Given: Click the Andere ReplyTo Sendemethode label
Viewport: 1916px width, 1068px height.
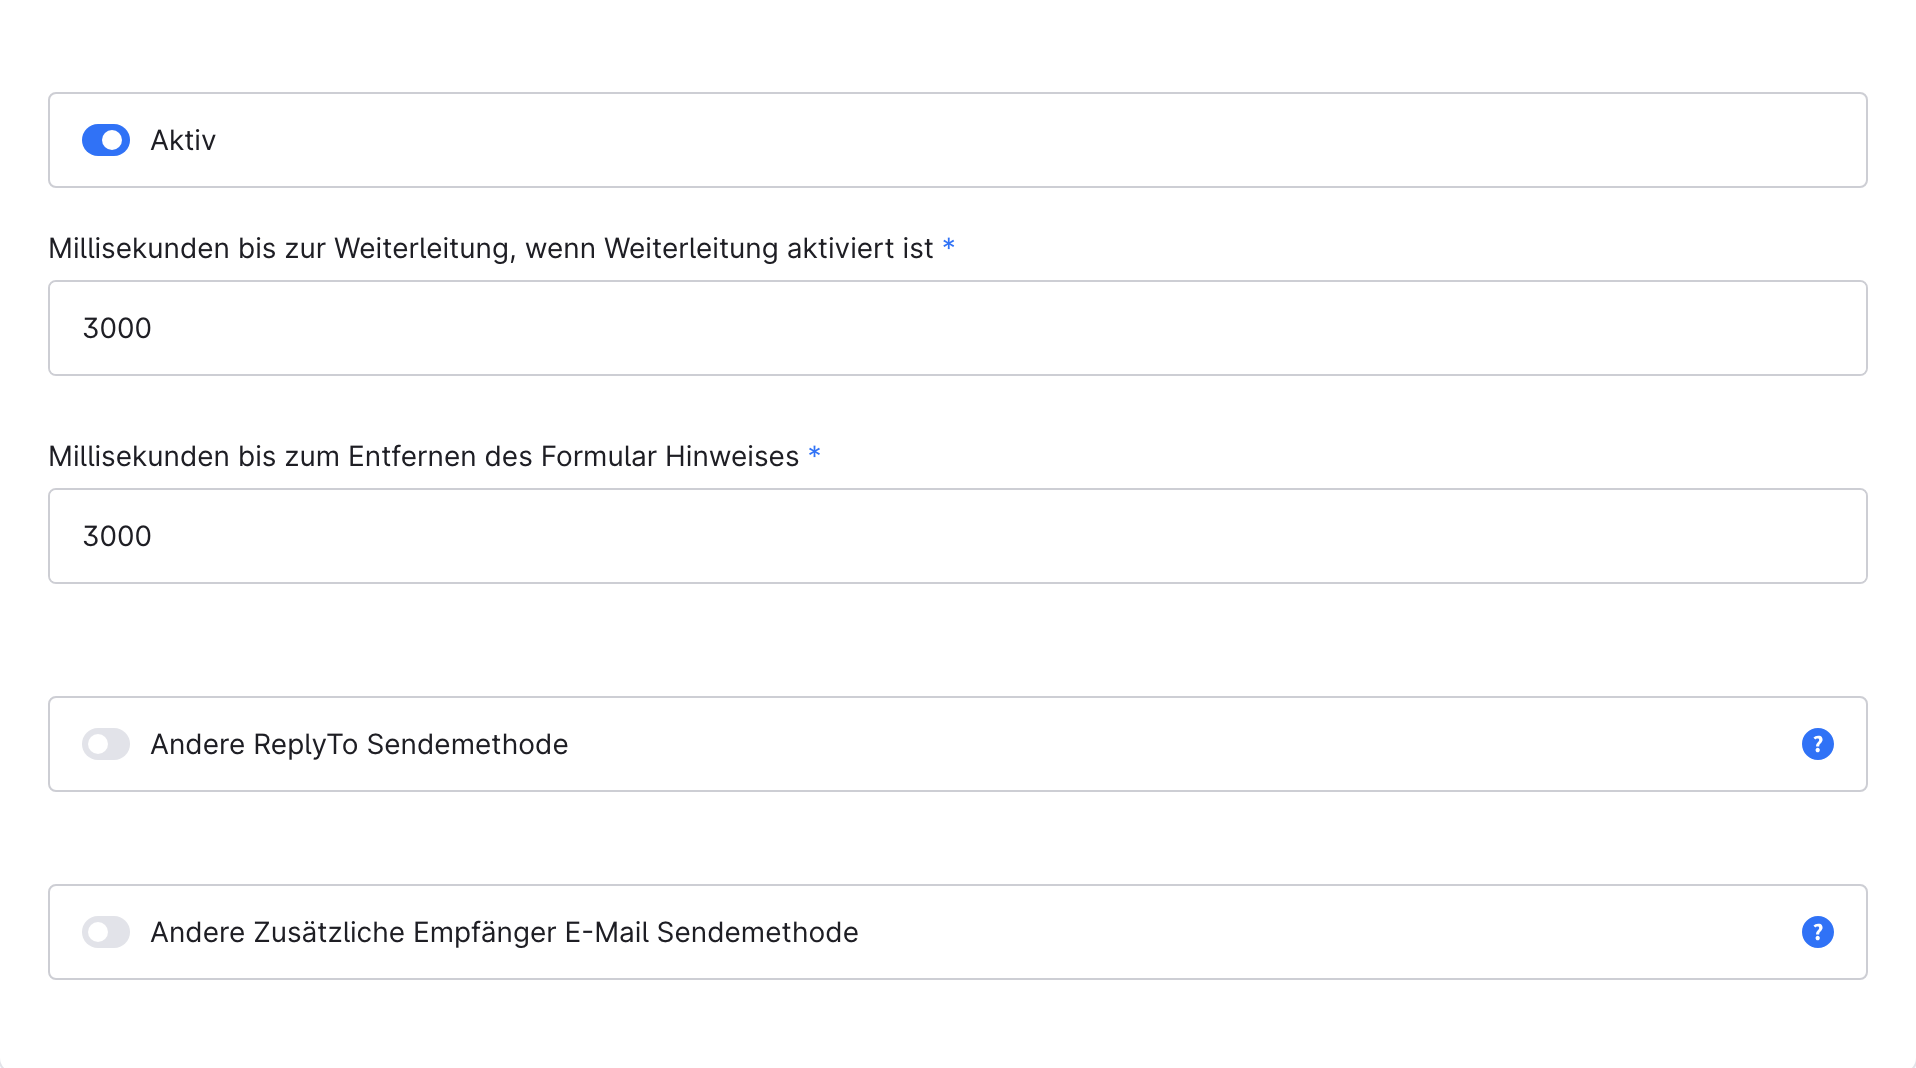Looking at the screenshot, I should click(x=359, y=744).
